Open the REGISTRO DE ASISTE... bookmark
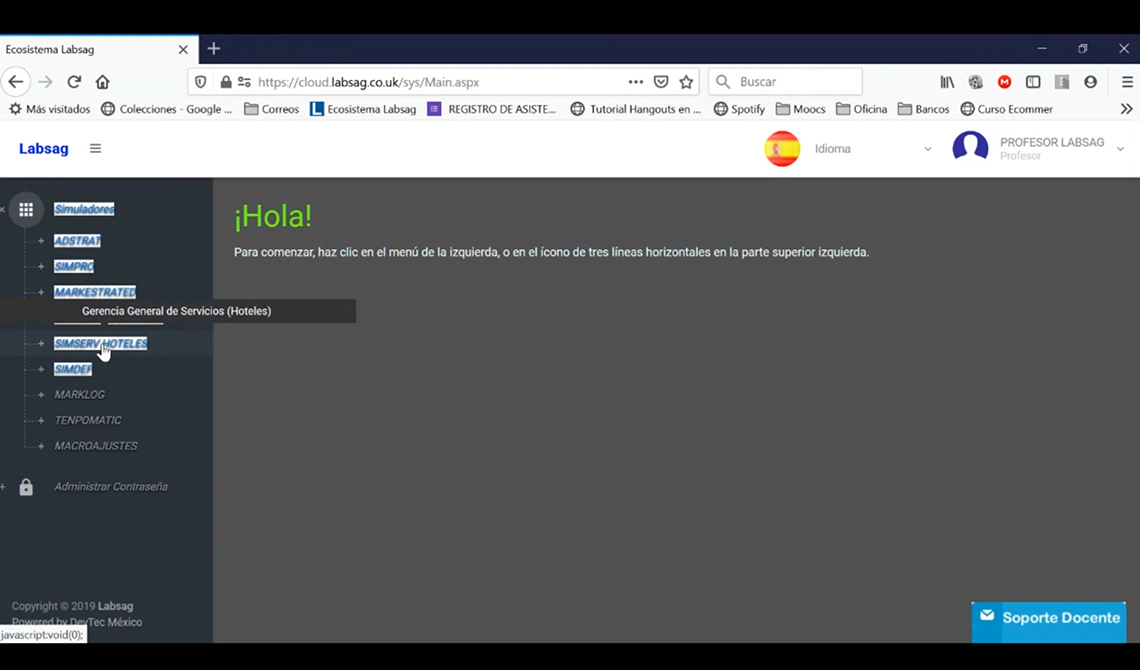This screenshot has height=670, width=1140. click(491, 109)
